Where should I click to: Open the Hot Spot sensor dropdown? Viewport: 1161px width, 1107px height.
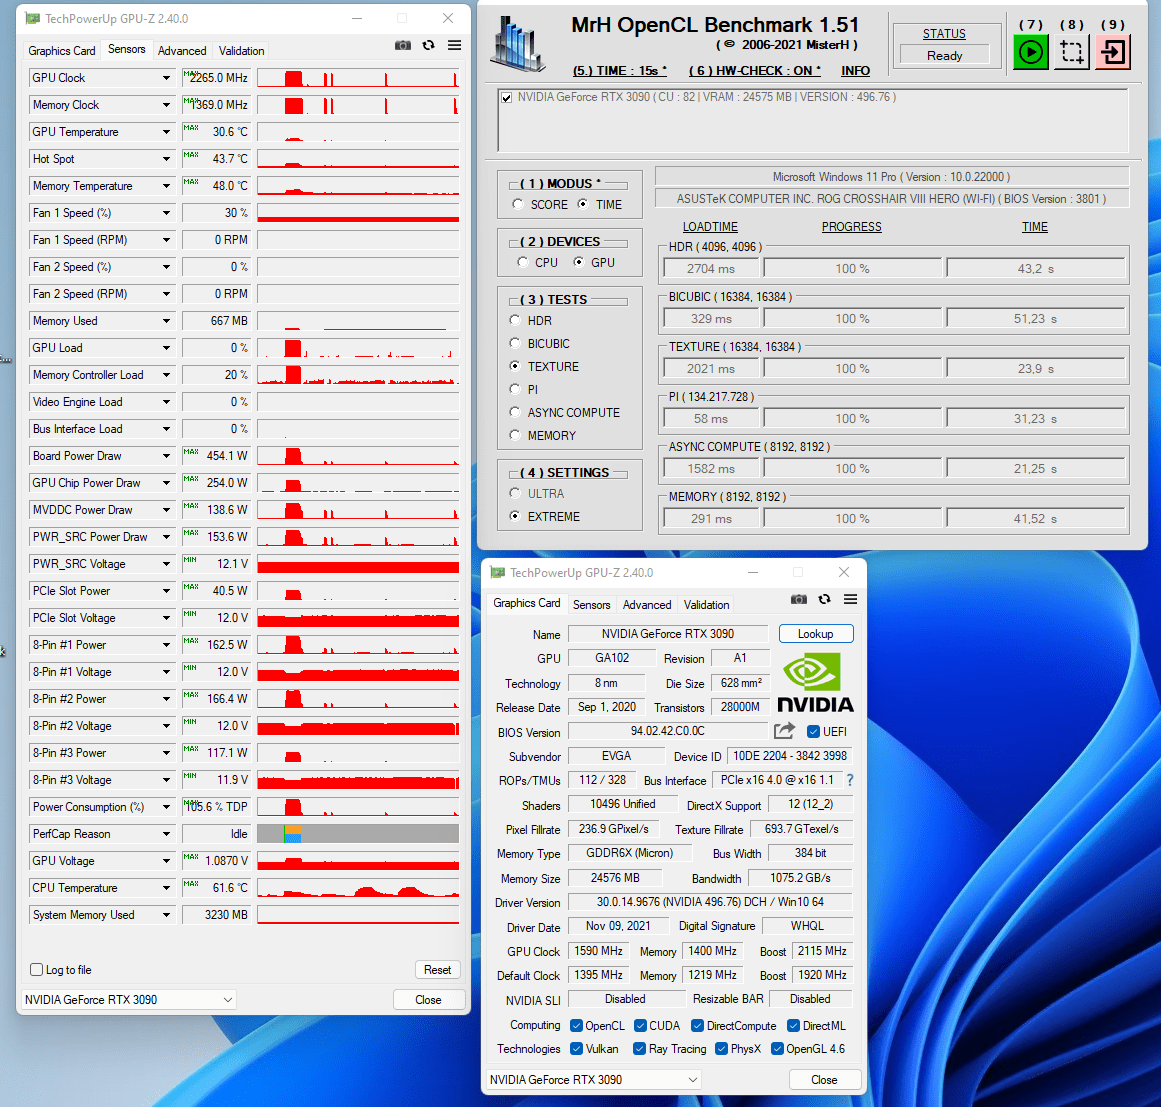pos(166,159)
